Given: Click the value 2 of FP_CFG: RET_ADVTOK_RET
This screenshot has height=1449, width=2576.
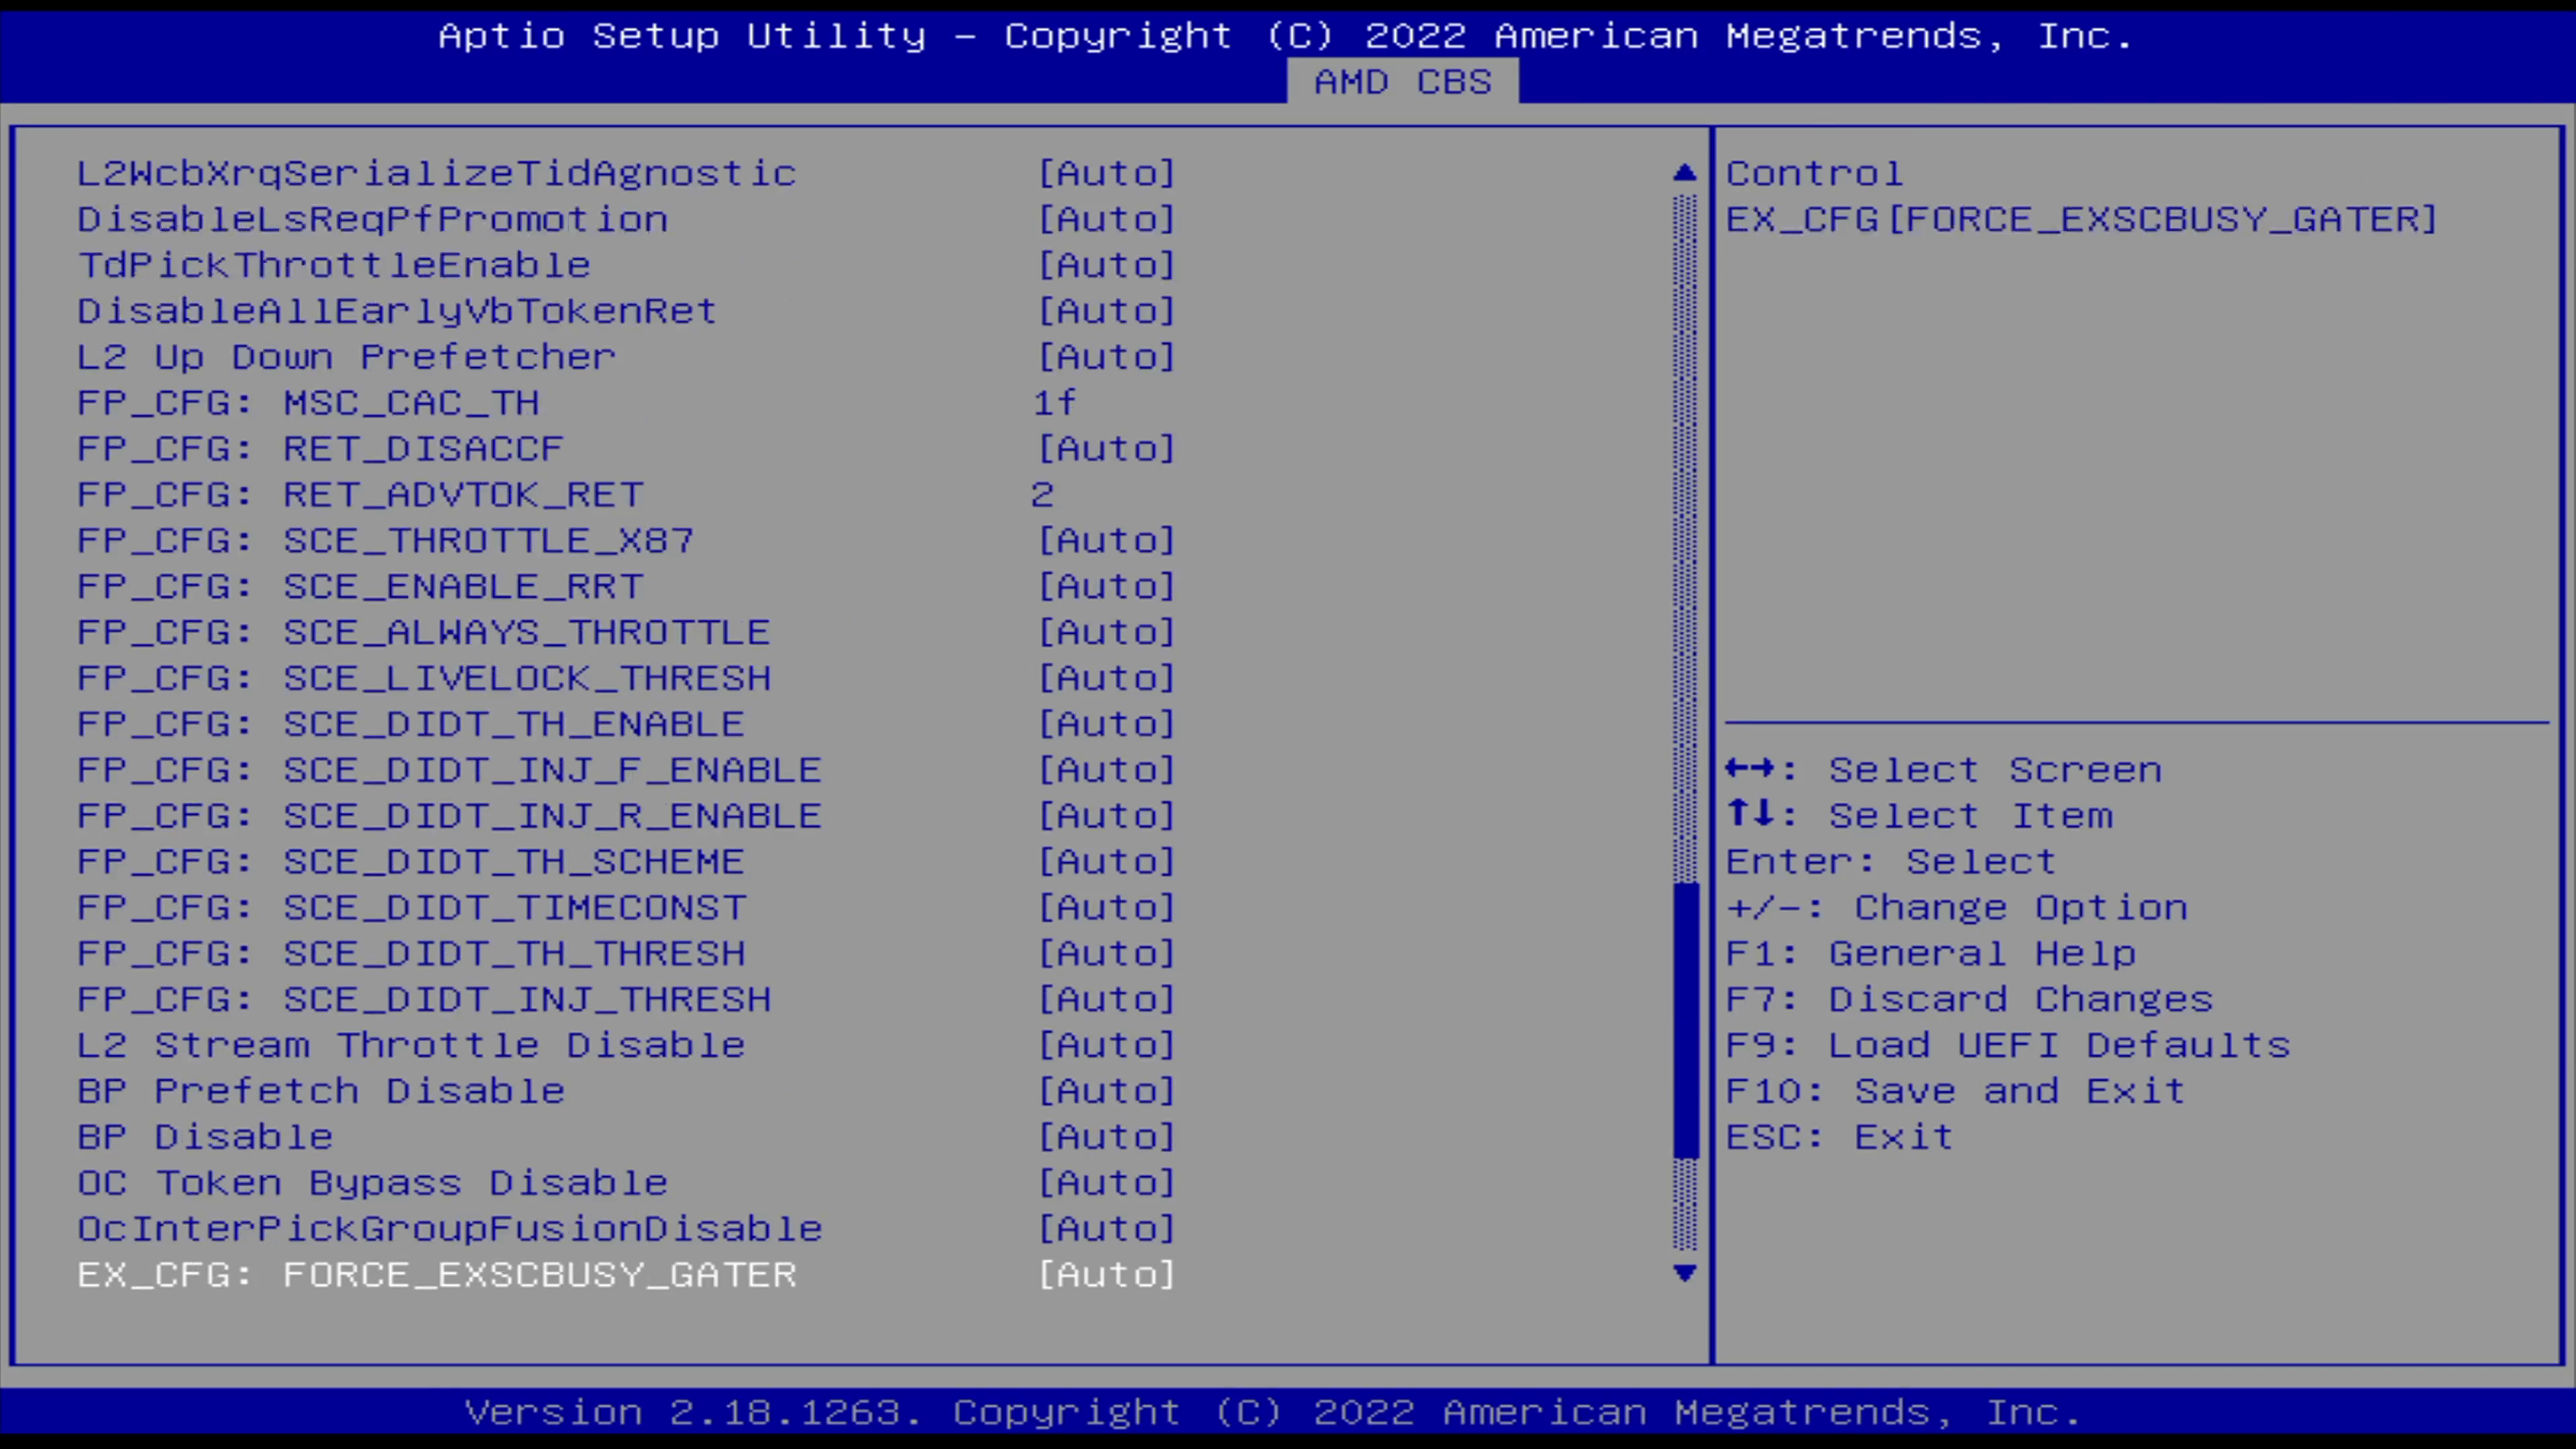Looking at the screenshot, I should point(1043,495).
